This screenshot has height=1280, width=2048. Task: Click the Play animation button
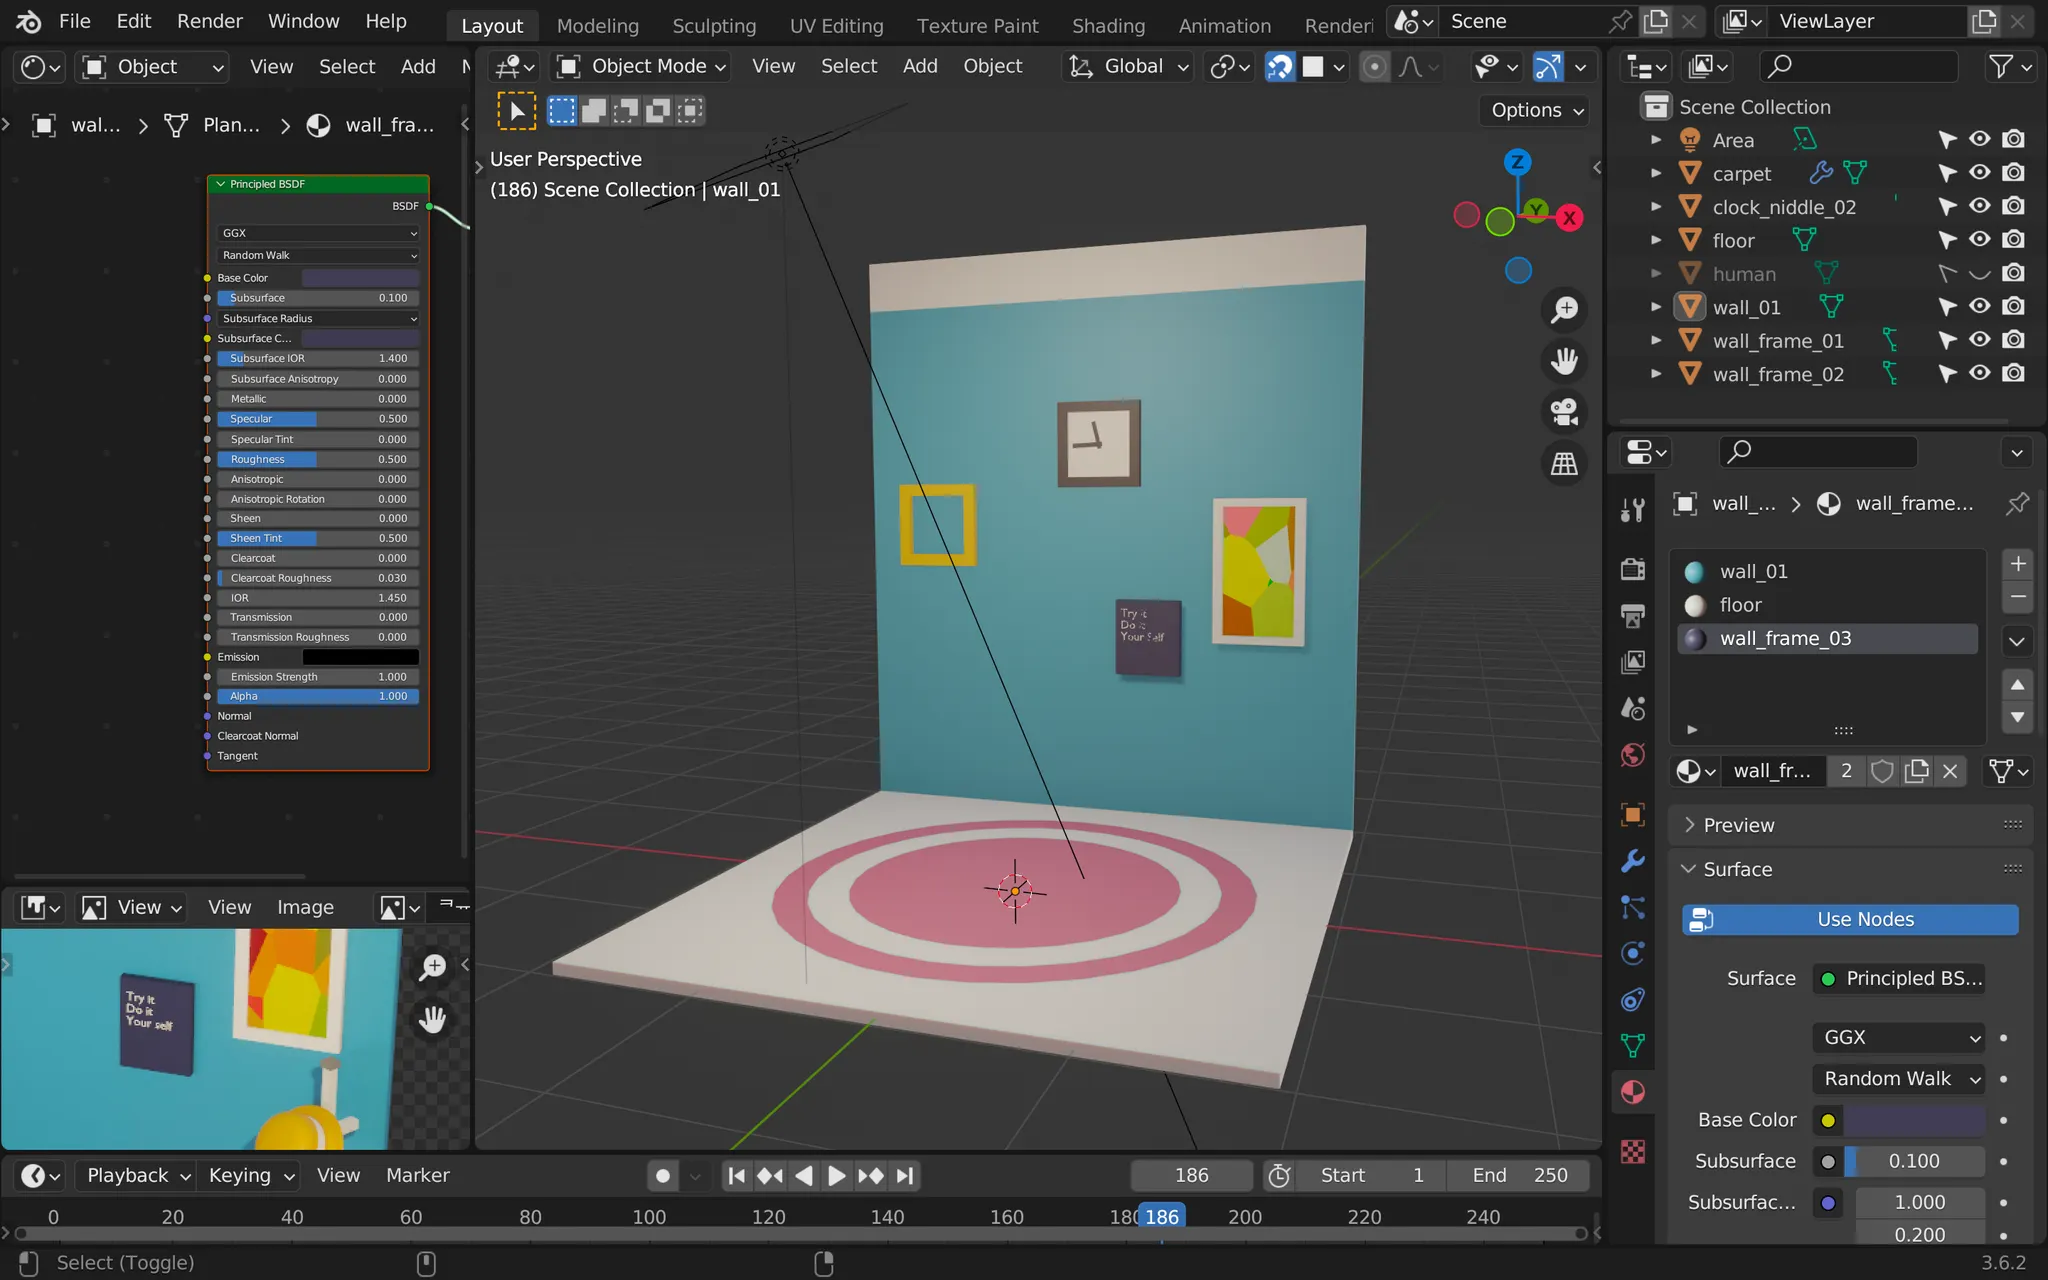[836, 1176]
